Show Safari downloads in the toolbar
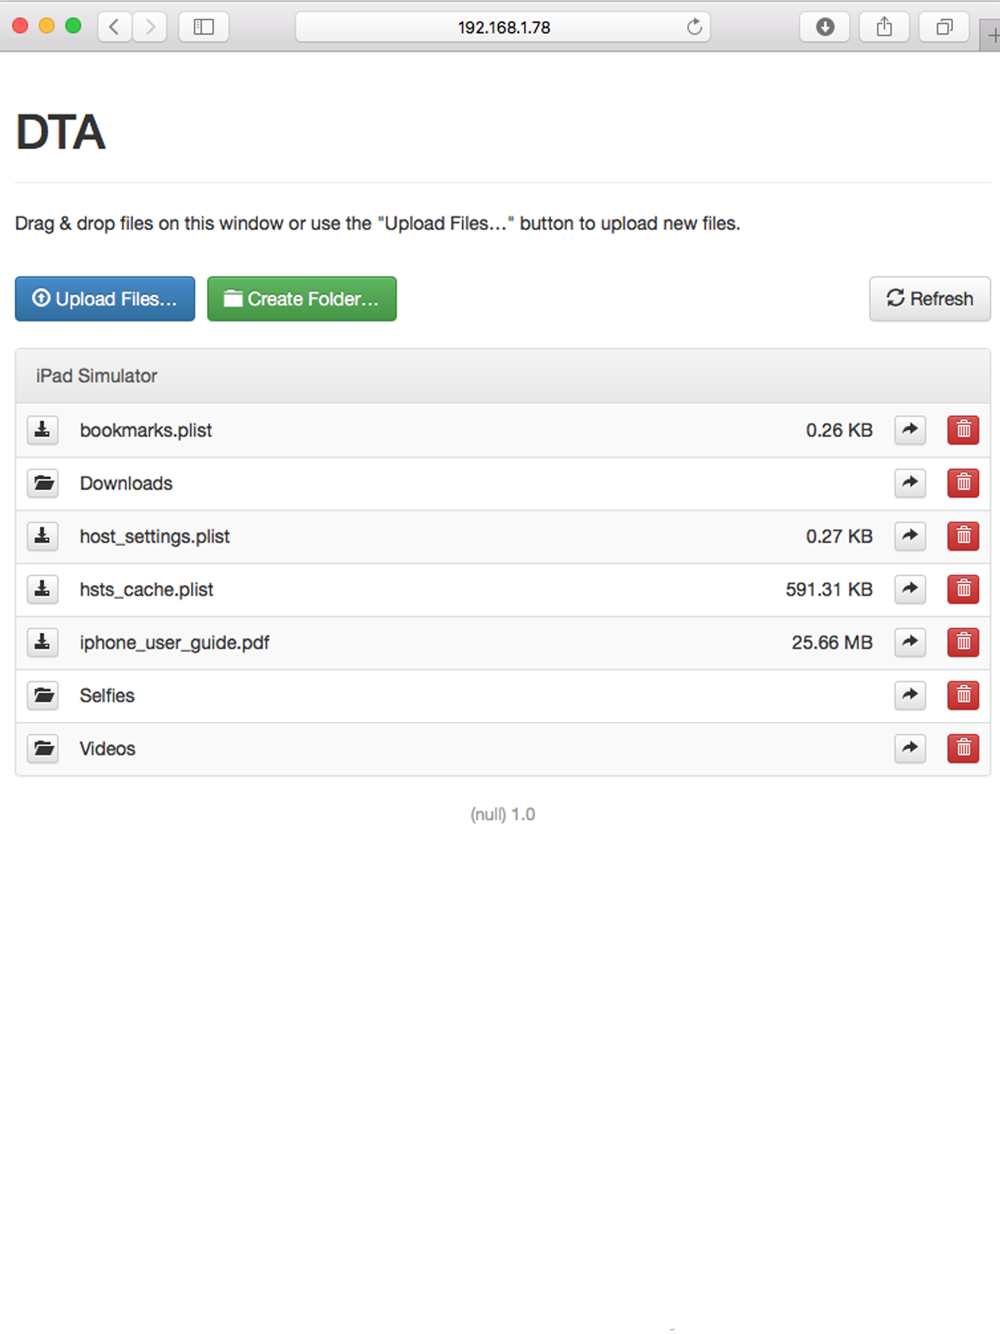 coord(825,27)
